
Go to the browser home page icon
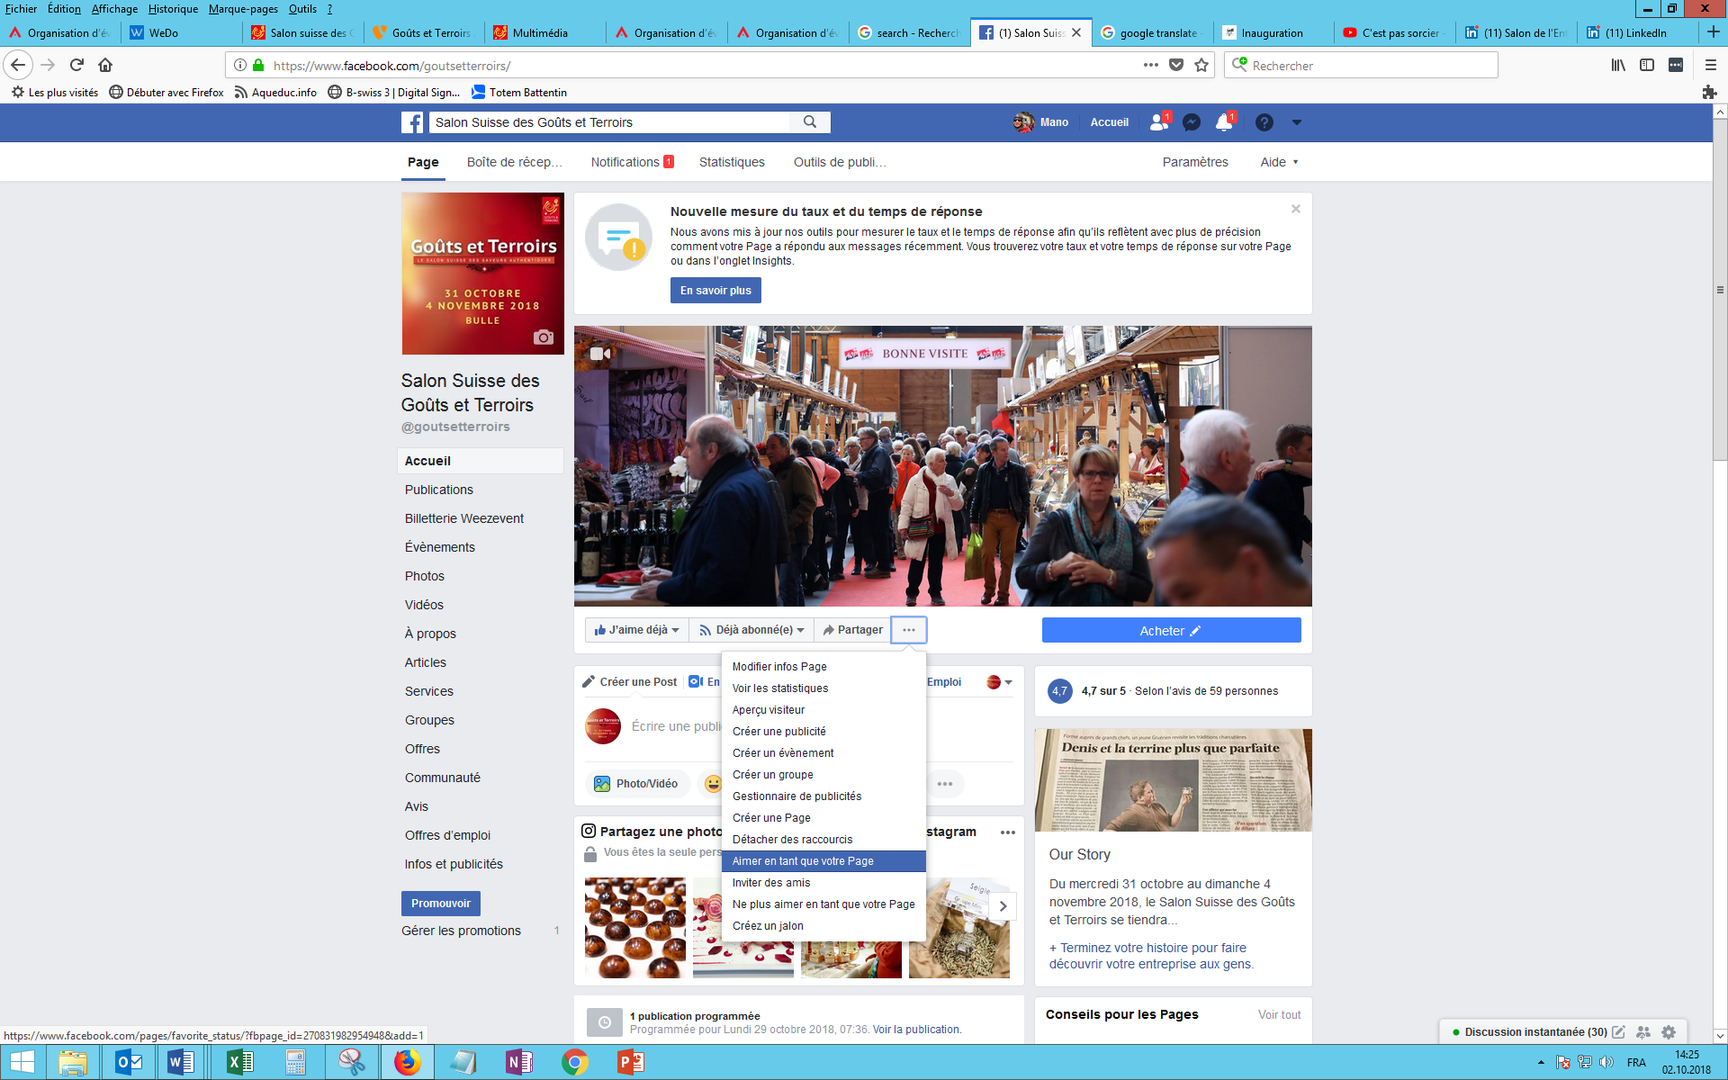click(x=105, y=65)
